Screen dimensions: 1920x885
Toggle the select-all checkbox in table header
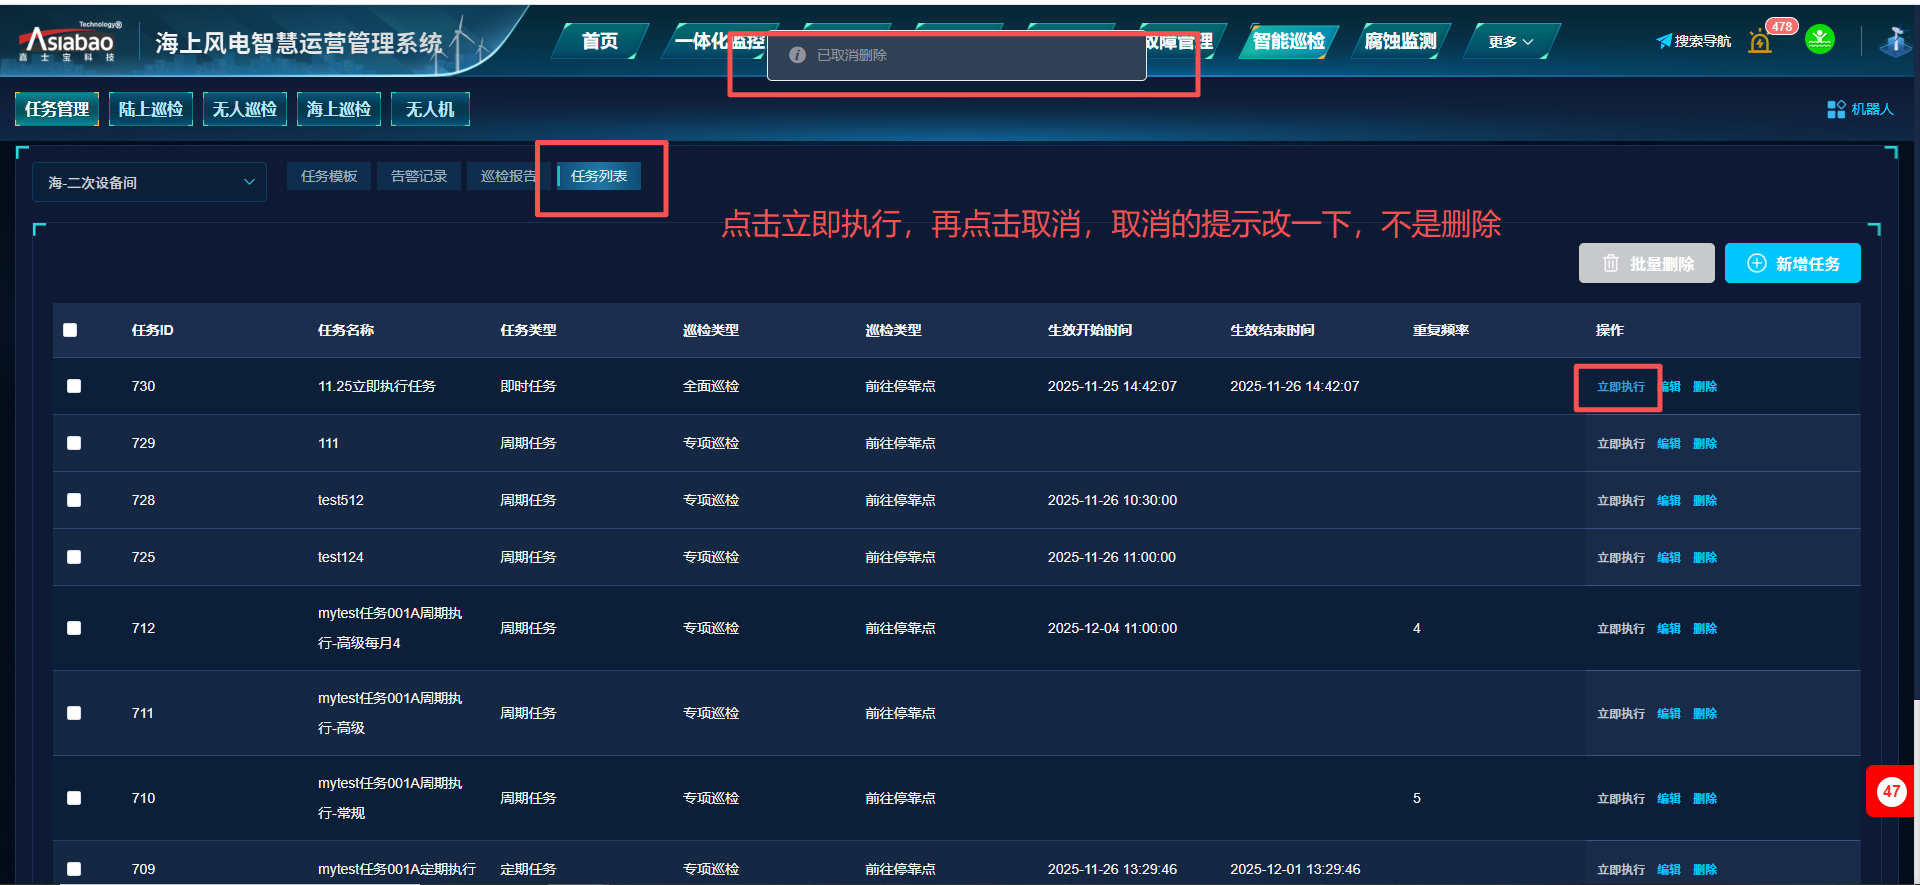(x=70, y=330)
